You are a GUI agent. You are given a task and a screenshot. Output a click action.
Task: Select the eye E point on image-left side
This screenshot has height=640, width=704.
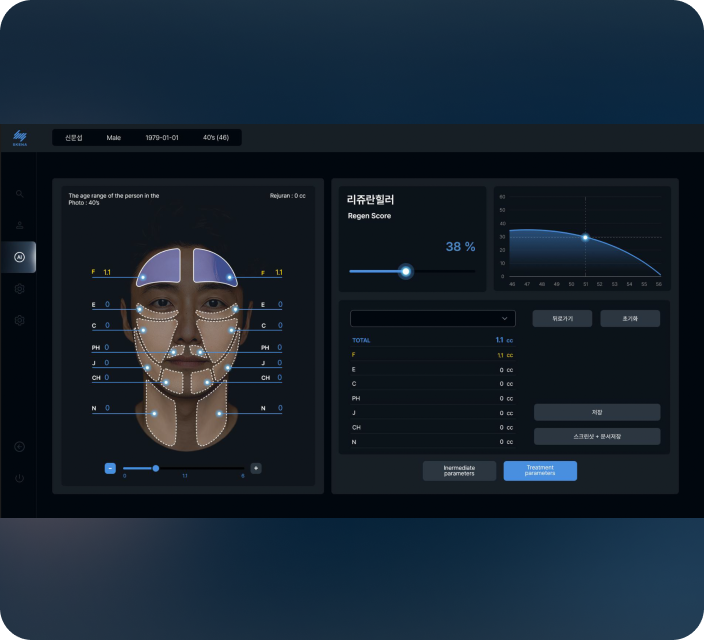(x=140, y=309)
